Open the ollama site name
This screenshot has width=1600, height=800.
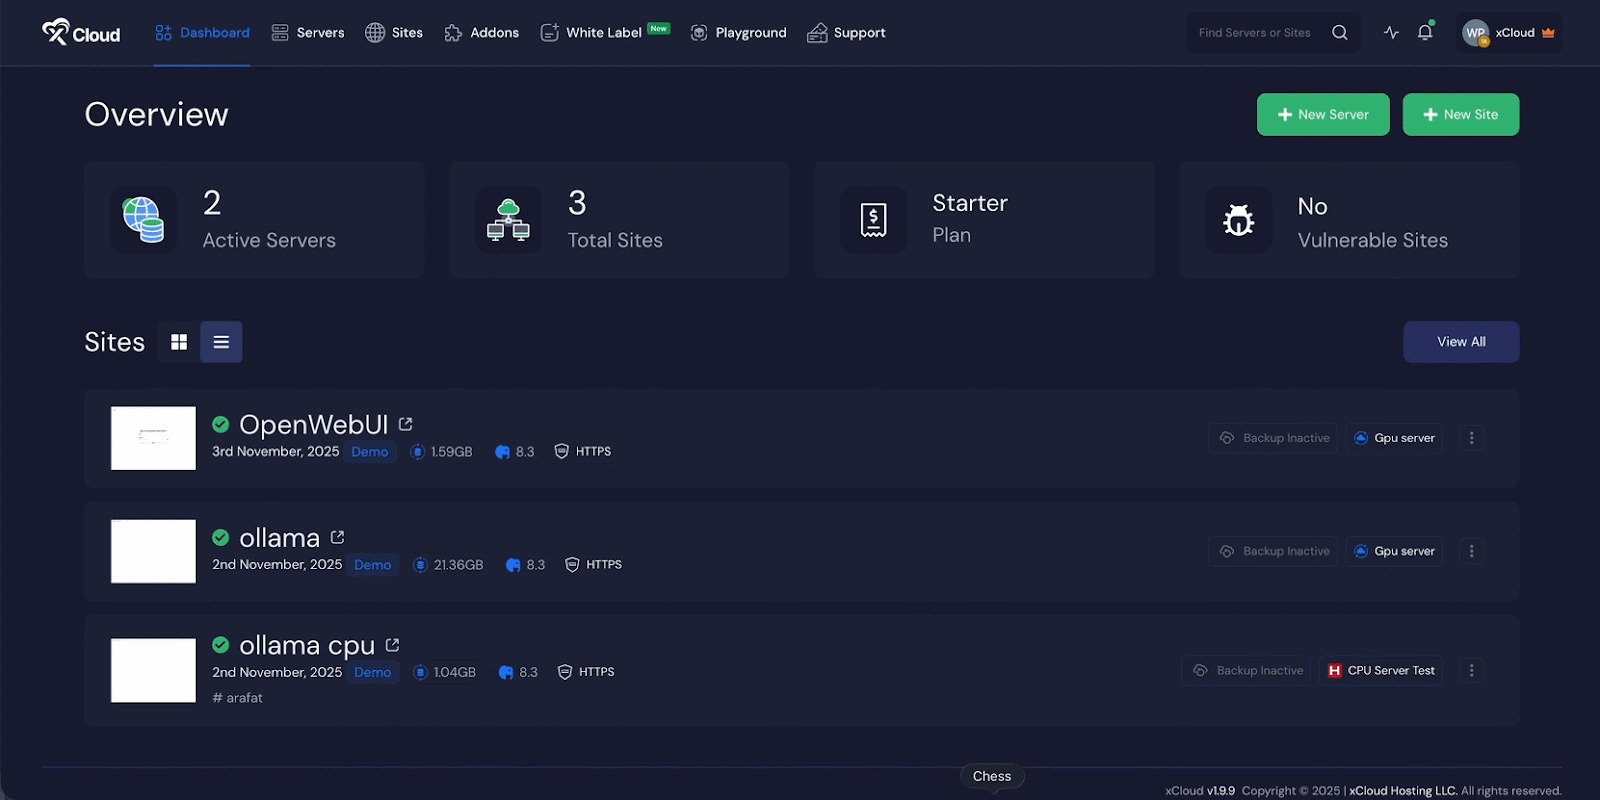(x=279, y=538)
